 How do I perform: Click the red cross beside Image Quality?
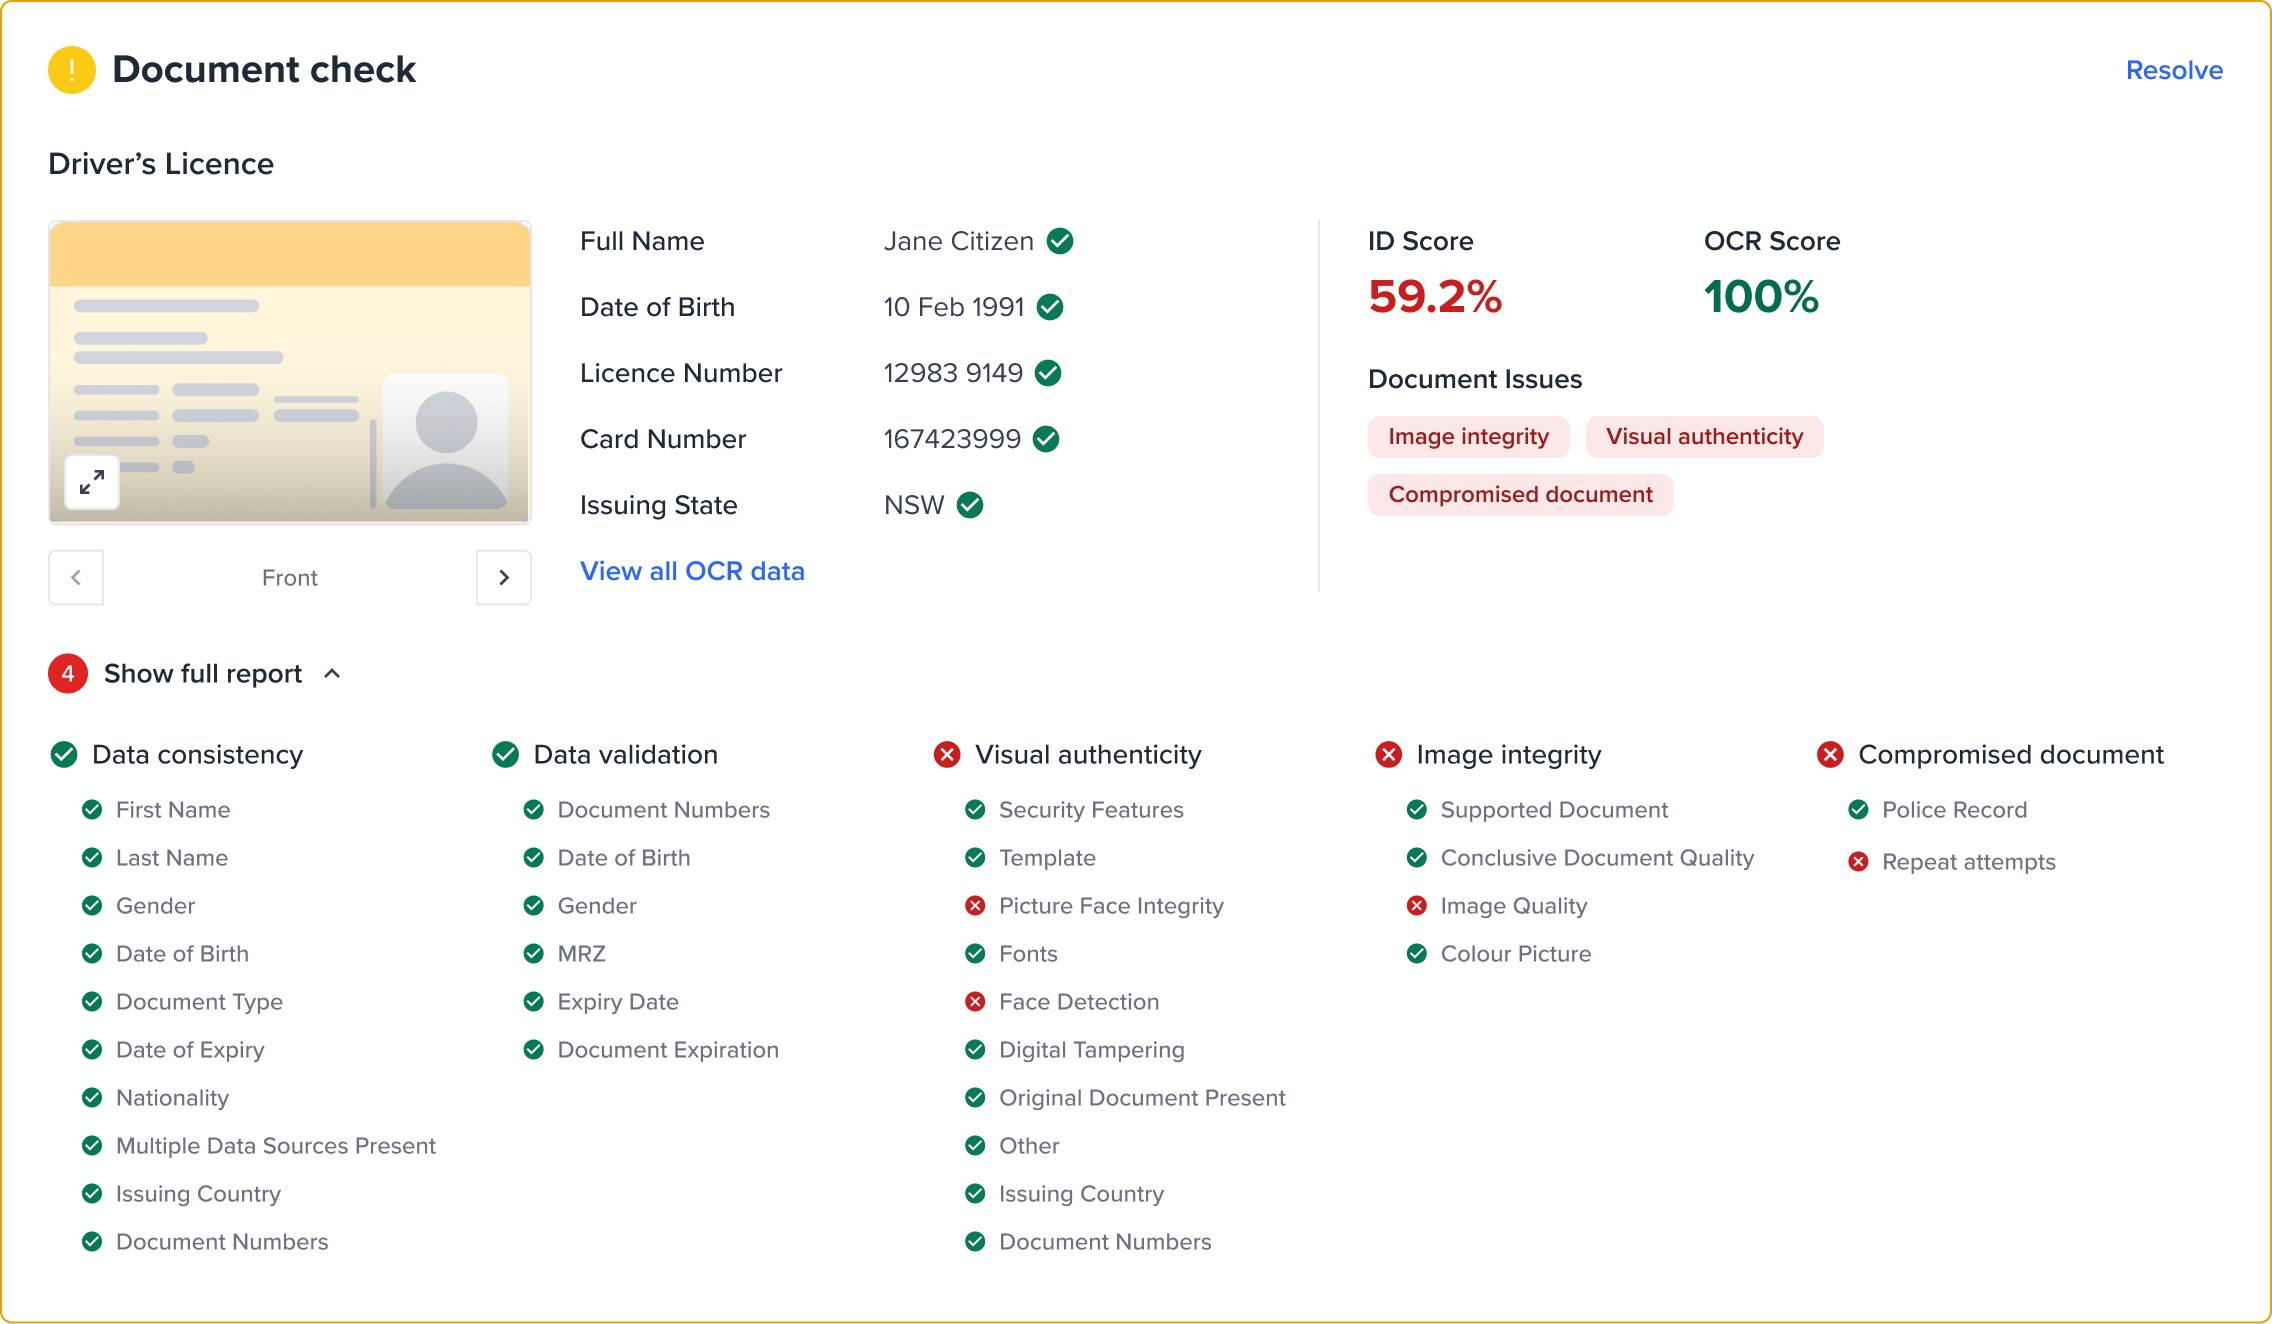tap(1417, 906)
